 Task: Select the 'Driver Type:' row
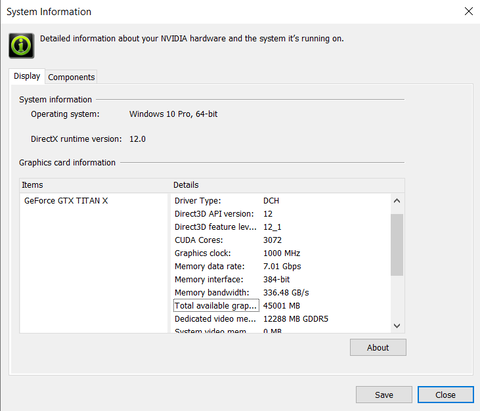pos(281,201)
